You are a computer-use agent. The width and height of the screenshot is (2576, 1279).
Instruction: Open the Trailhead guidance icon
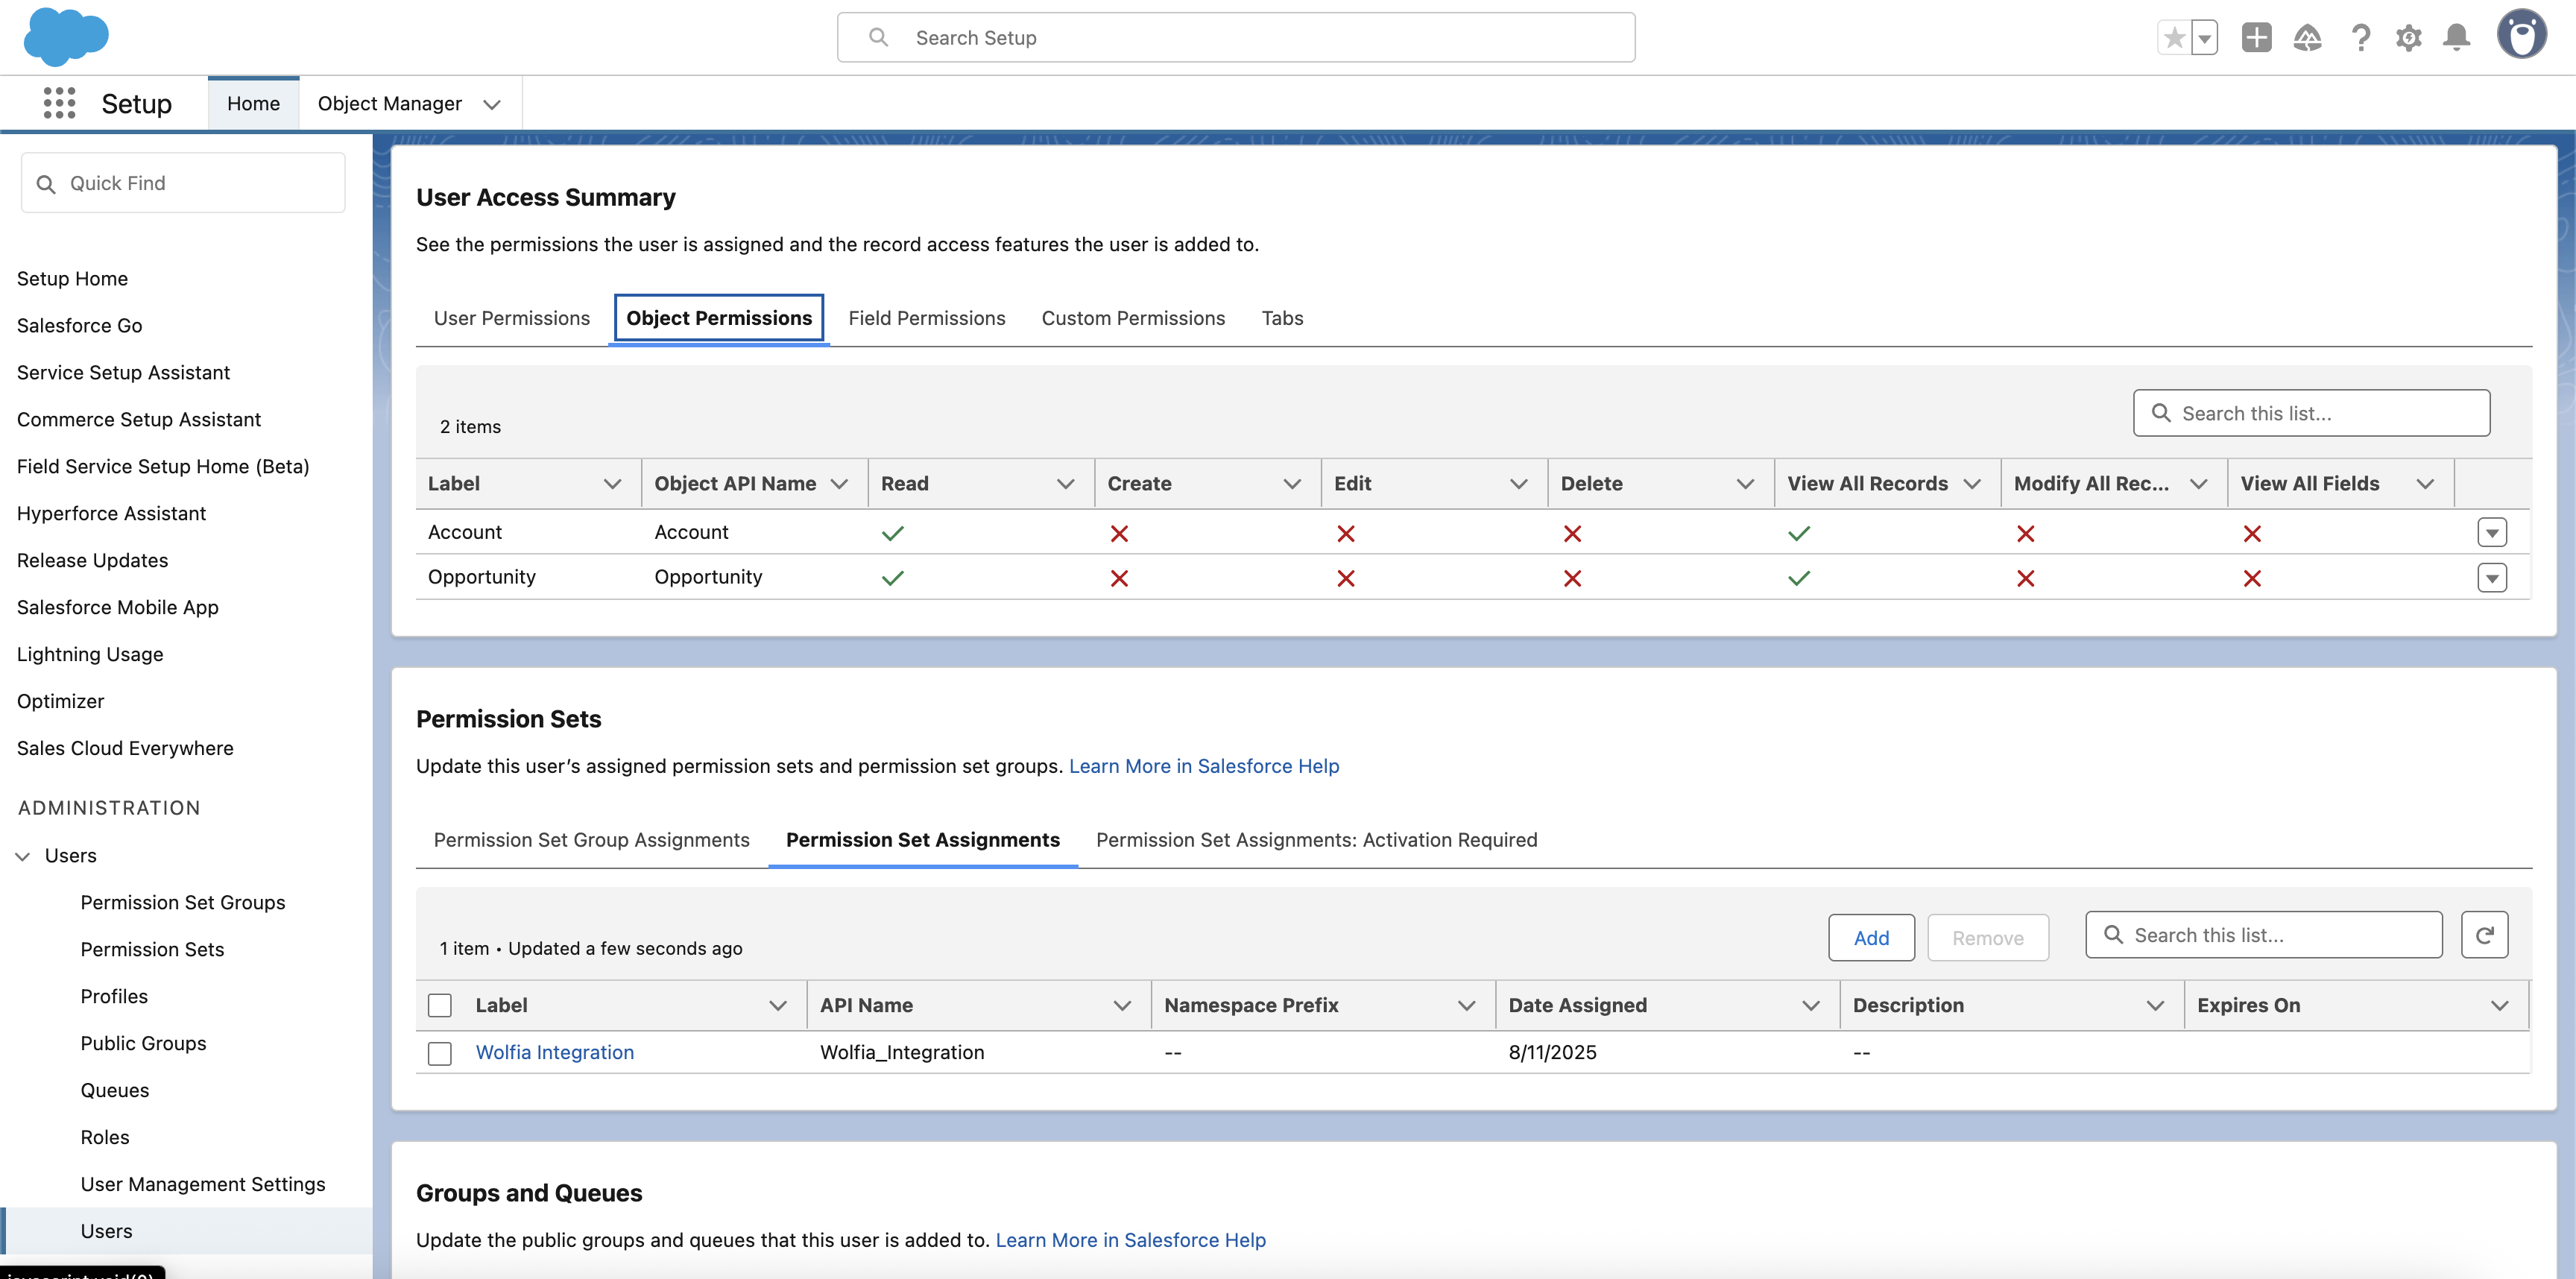pyautogui.click(x=2307, y=38)
